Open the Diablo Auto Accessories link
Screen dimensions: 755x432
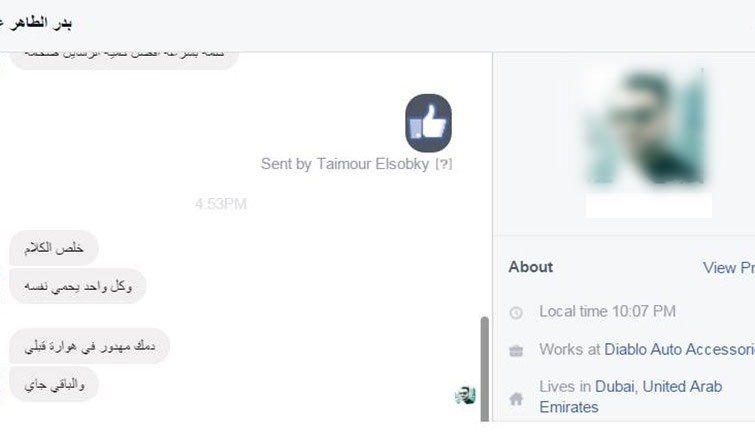[679, 349]
